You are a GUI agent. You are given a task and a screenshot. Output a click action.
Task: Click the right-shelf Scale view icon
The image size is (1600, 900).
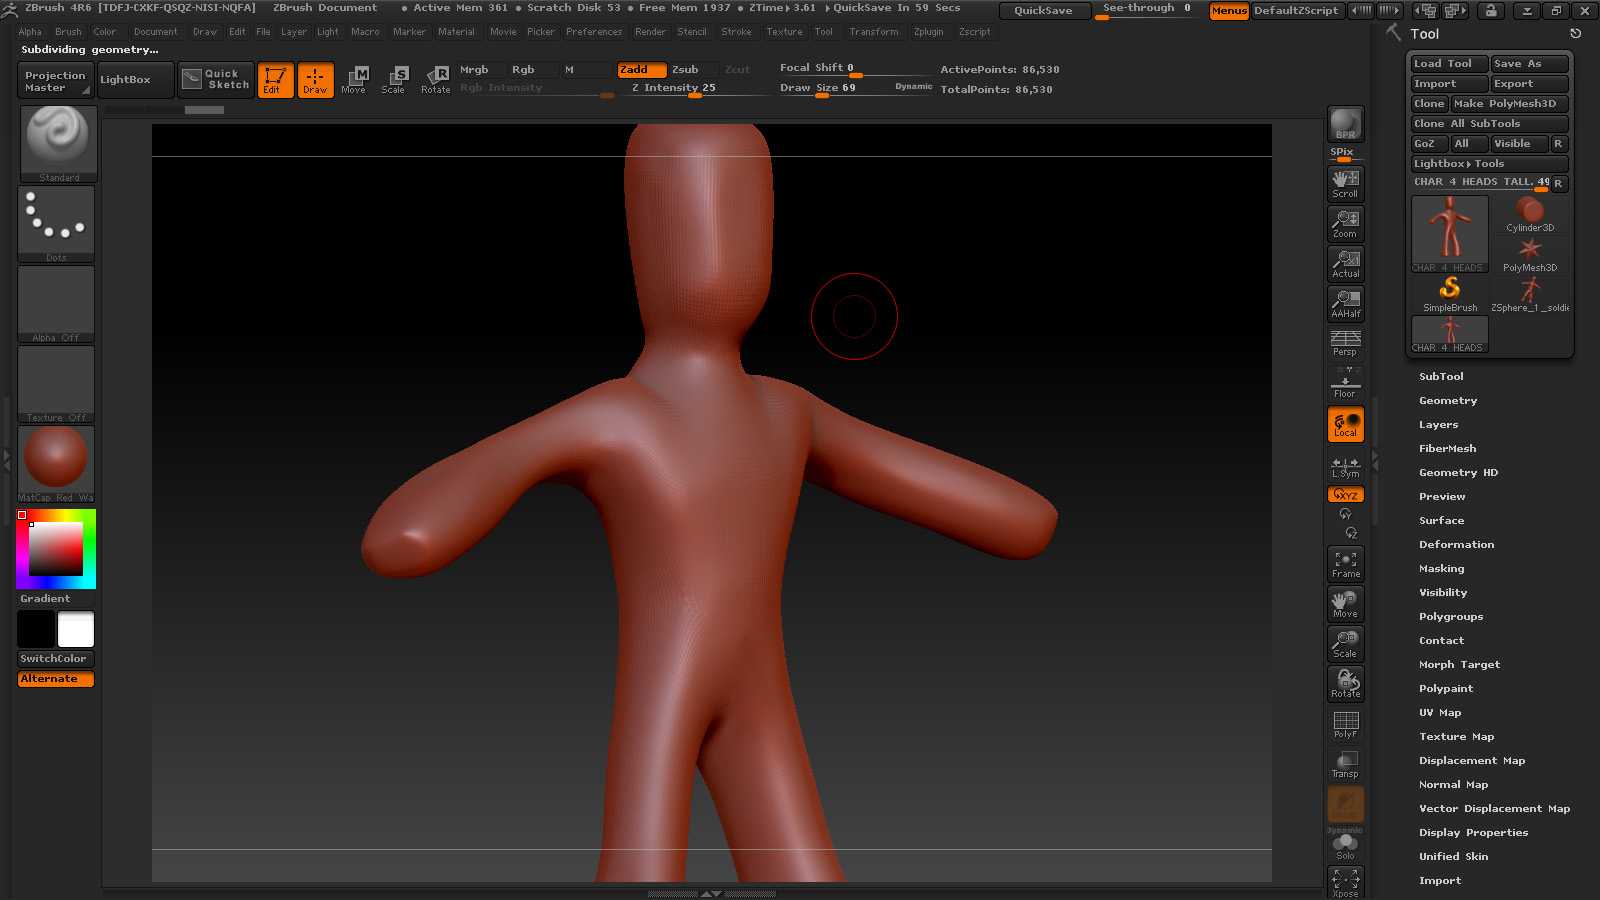click(x=1345, y=644)
